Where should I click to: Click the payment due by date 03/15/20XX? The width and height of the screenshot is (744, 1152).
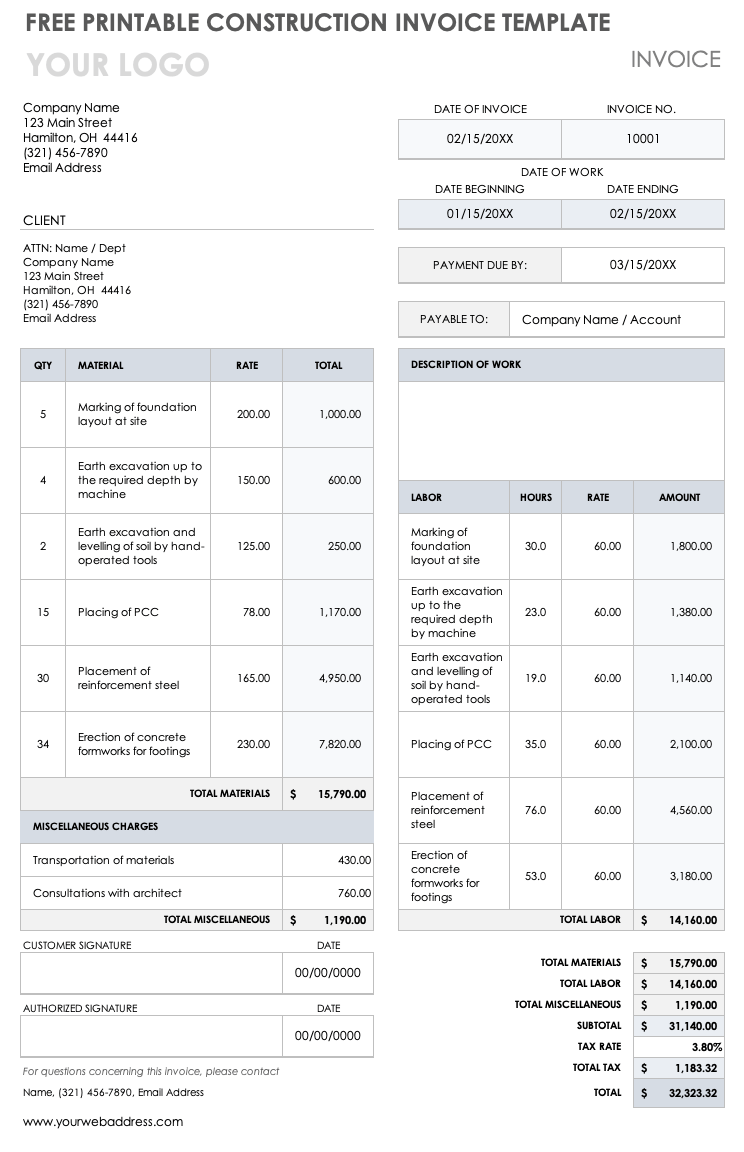click(643, 265)
